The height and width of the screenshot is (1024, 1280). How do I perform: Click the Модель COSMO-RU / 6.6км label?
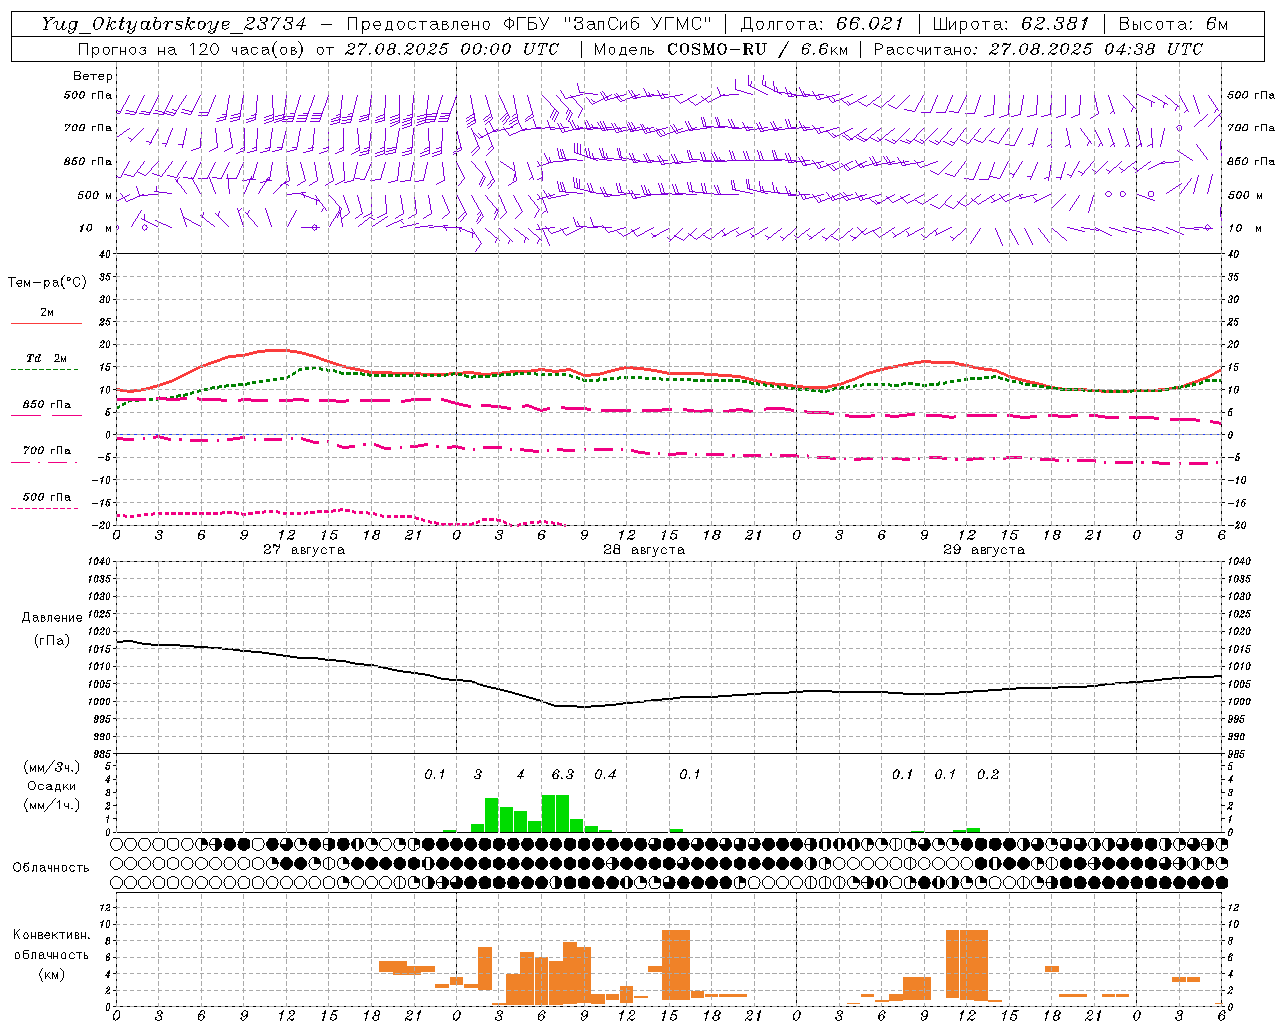[x=720, y=49]
